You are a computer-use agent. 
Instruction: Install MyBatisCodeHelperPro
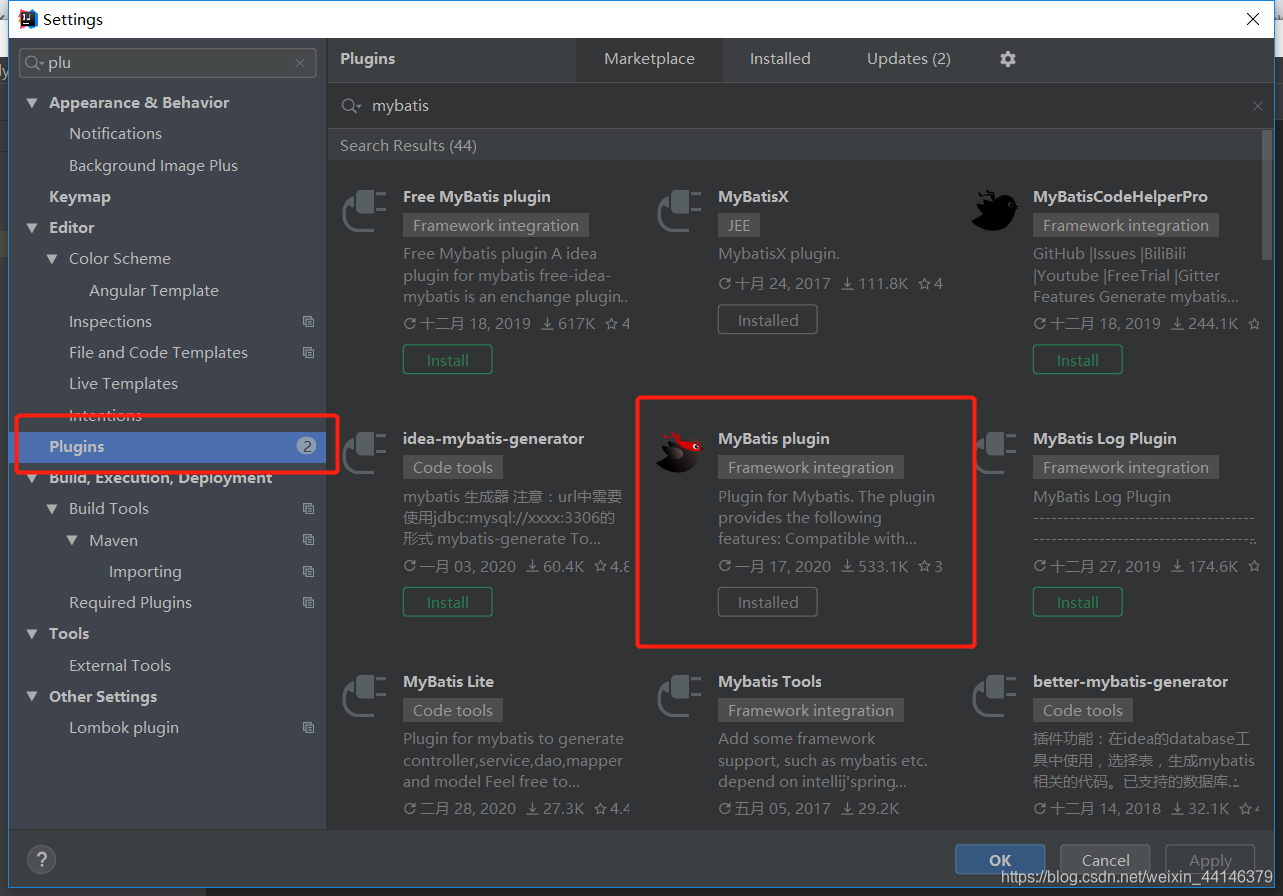[1077, 360]
